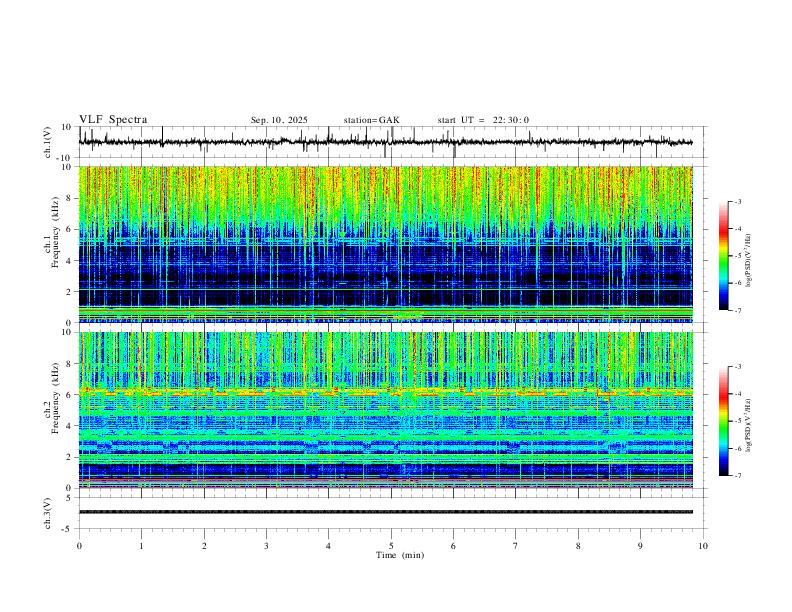Click the ch.3 flat voltage trace
Image resolution: width=792 pixels, height=612 pixels.
coord(385,512)
